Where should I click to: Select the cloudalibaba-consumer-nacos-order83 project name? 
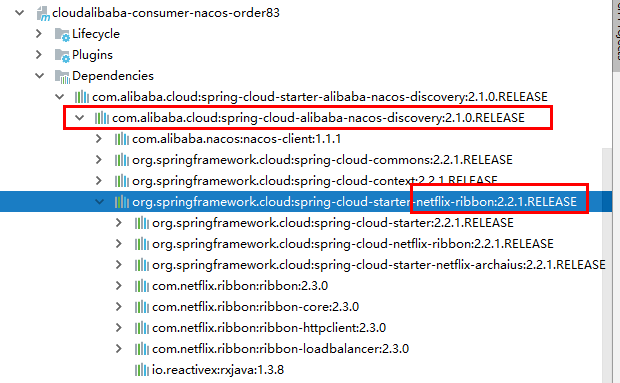pos(166,13)
